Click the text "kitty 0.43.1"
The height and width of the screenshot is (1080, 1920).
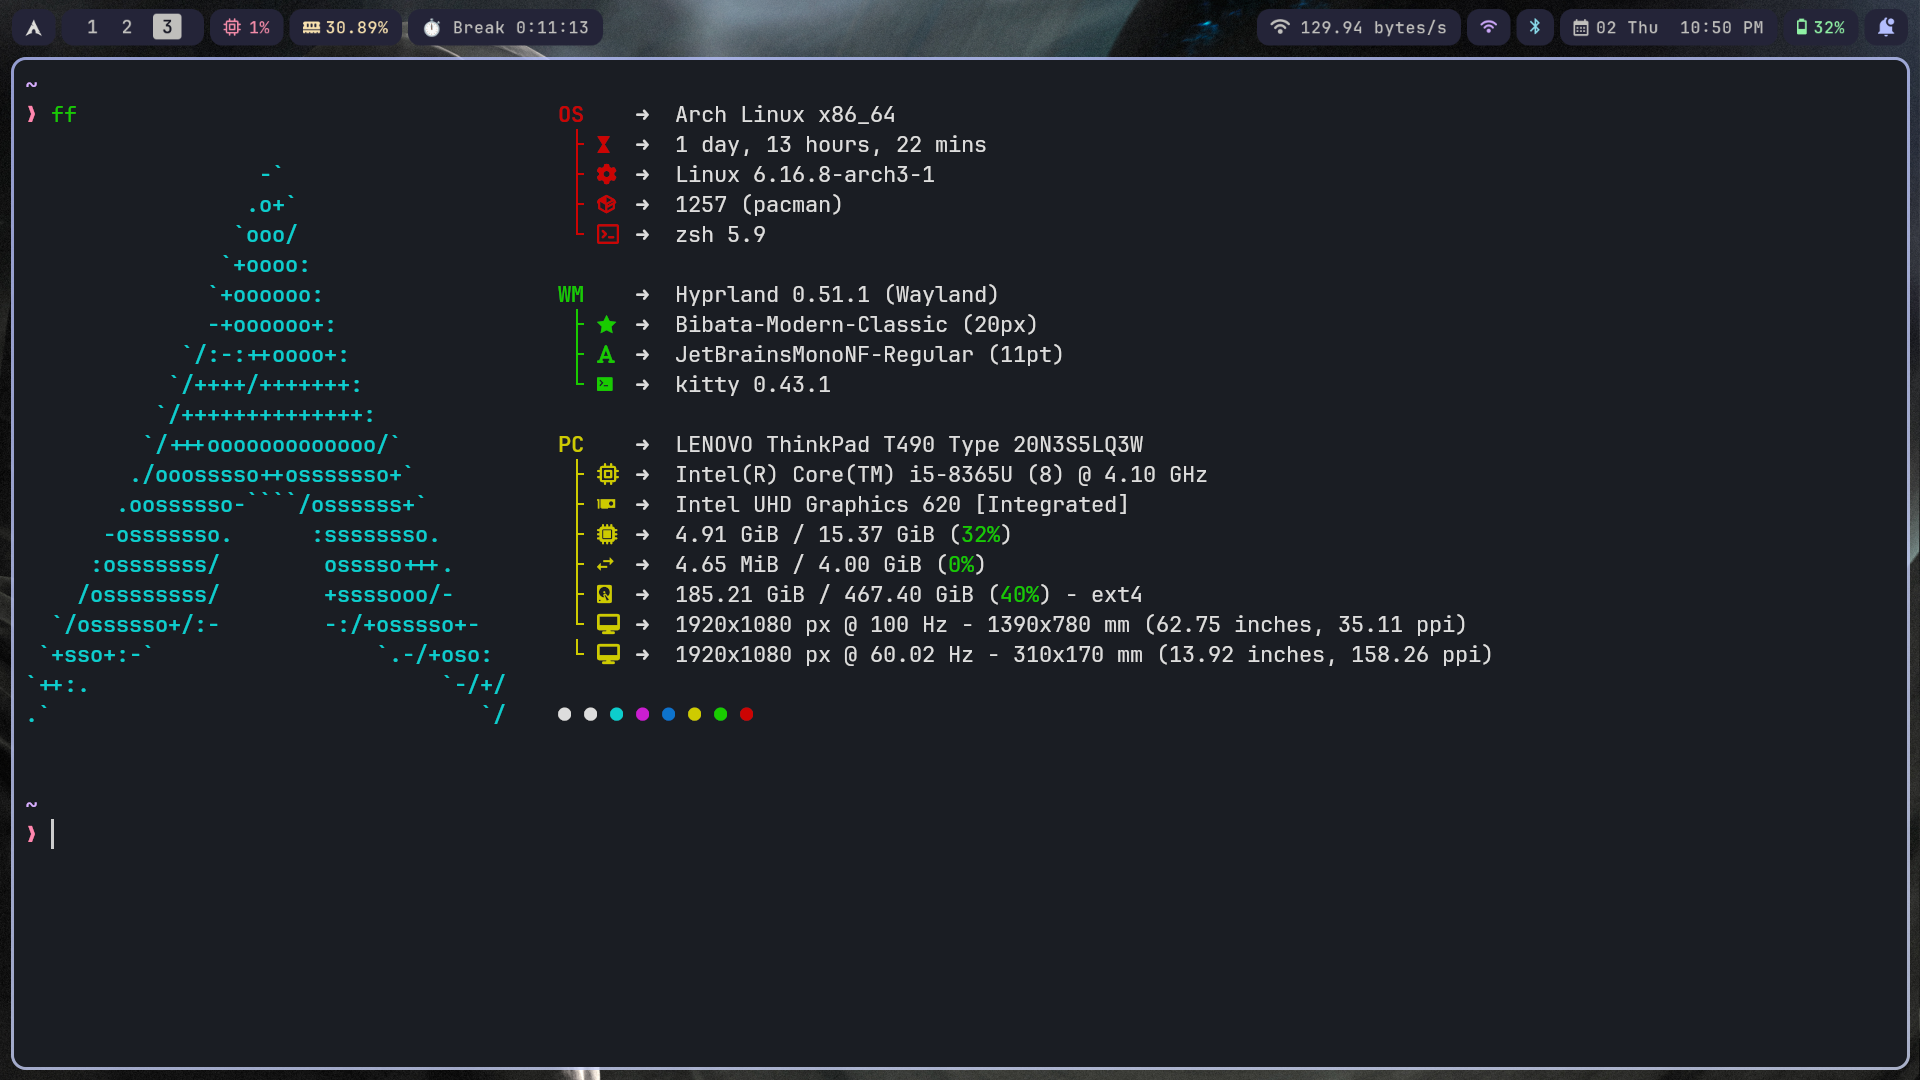point(753,385)
